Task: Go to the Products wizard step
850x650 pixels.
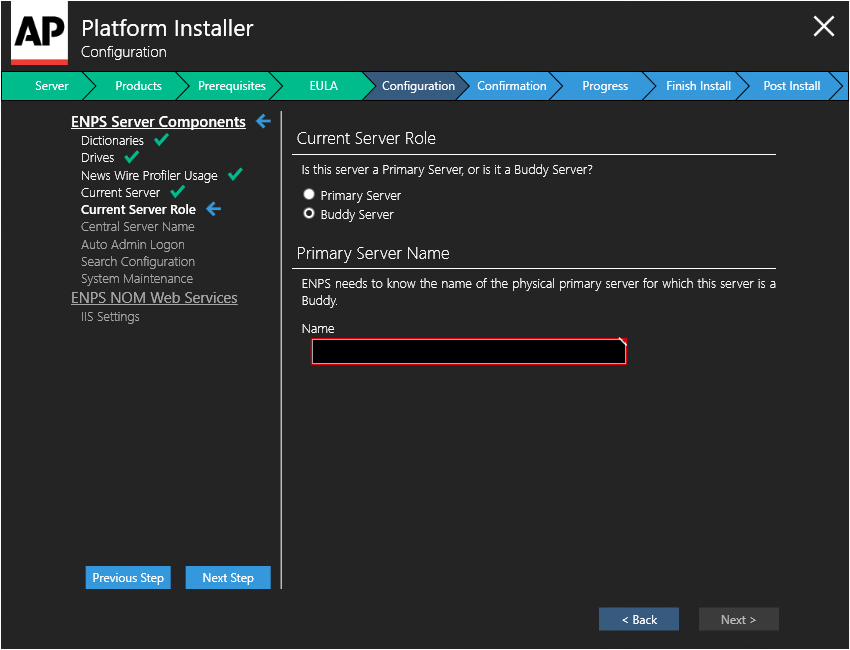Action: [x=138, y=86]
